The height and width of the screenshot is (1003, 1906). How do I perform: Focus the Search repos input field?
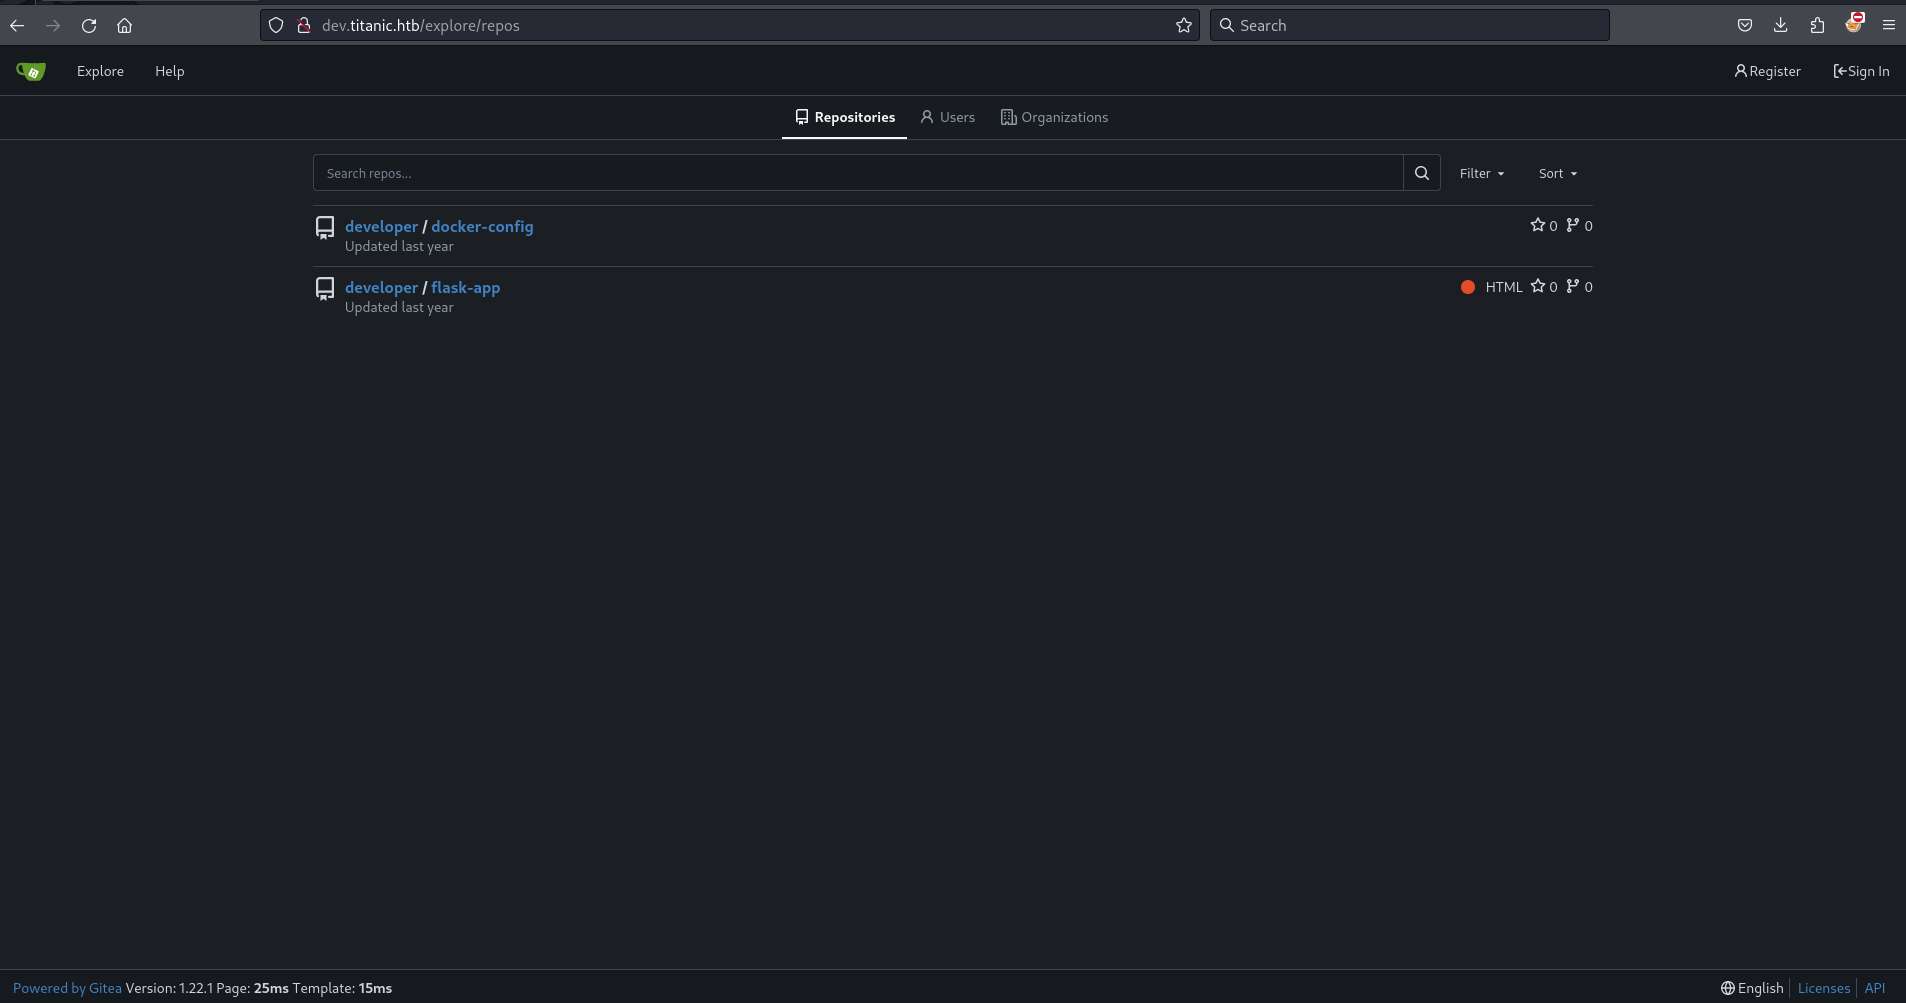tap(857, 173)
